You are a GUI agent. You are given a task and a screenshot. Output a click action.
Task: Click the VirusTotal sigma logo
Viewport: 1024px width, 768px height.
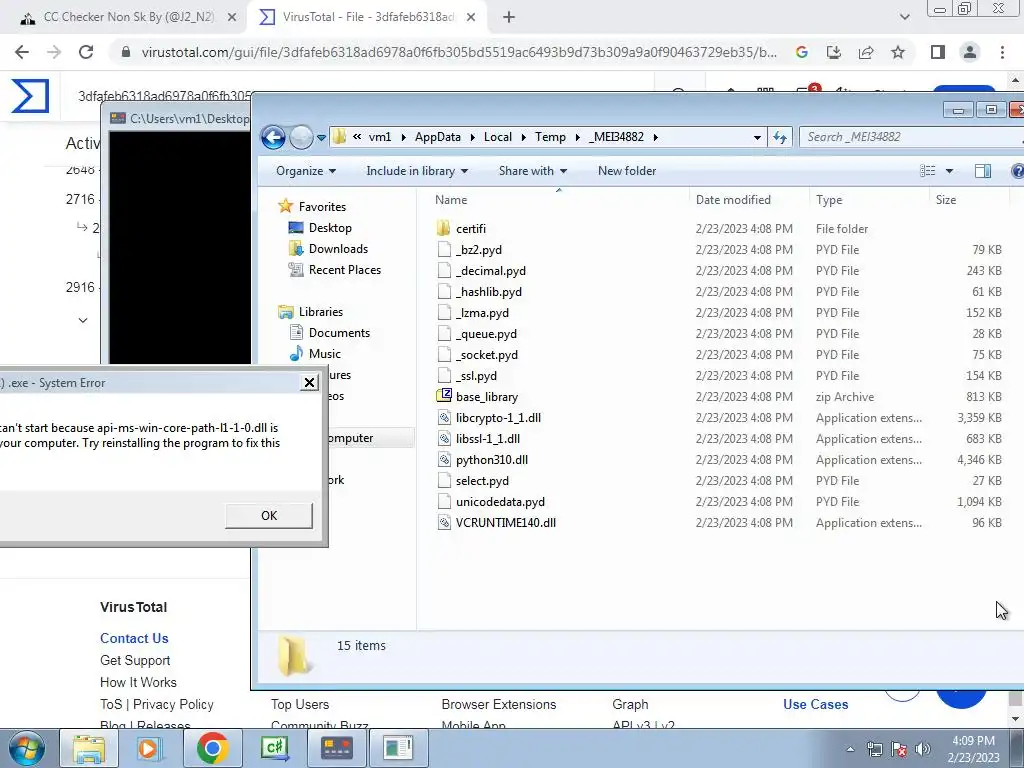pyautogui.click(x=30, y=96)
